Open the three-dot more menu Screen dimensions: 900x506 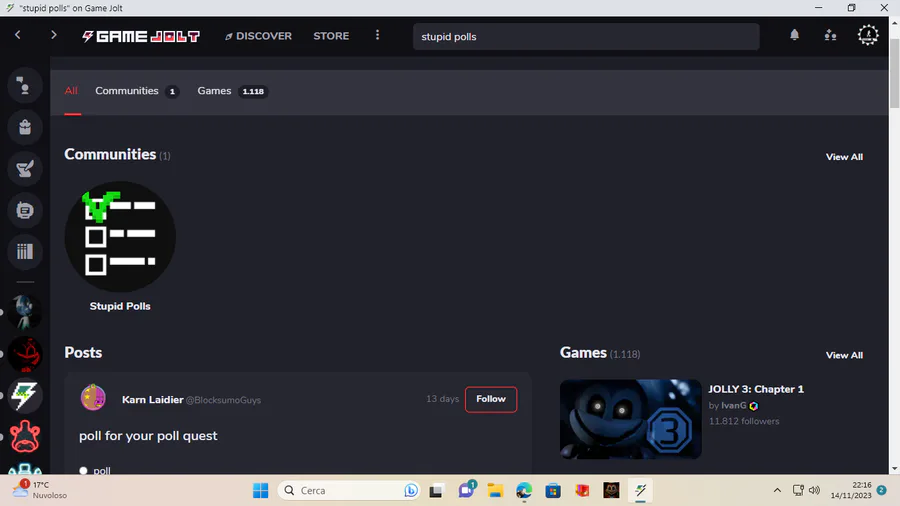click(x=377, y=36)
